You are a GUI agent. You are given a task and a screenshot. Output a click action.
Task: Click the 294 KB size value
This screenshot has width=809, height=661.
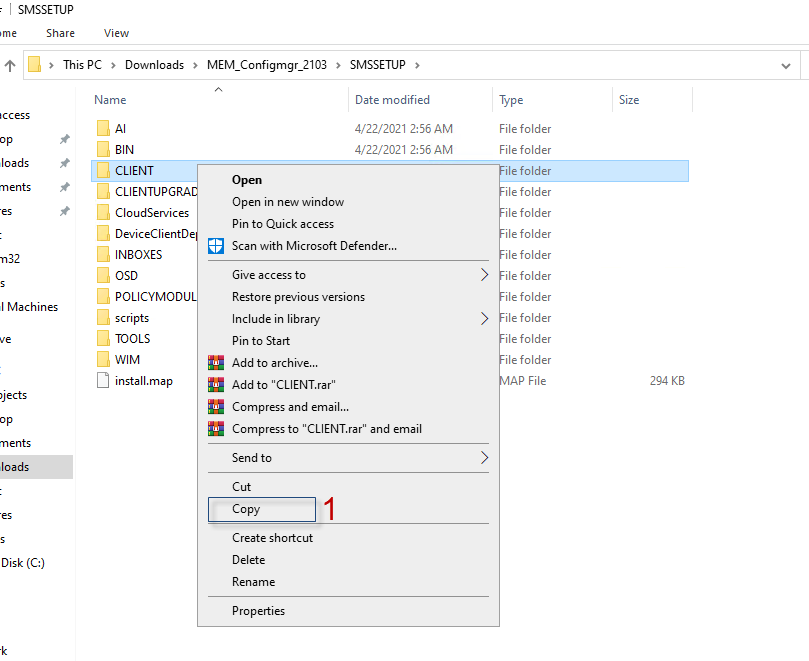point(667,380)
